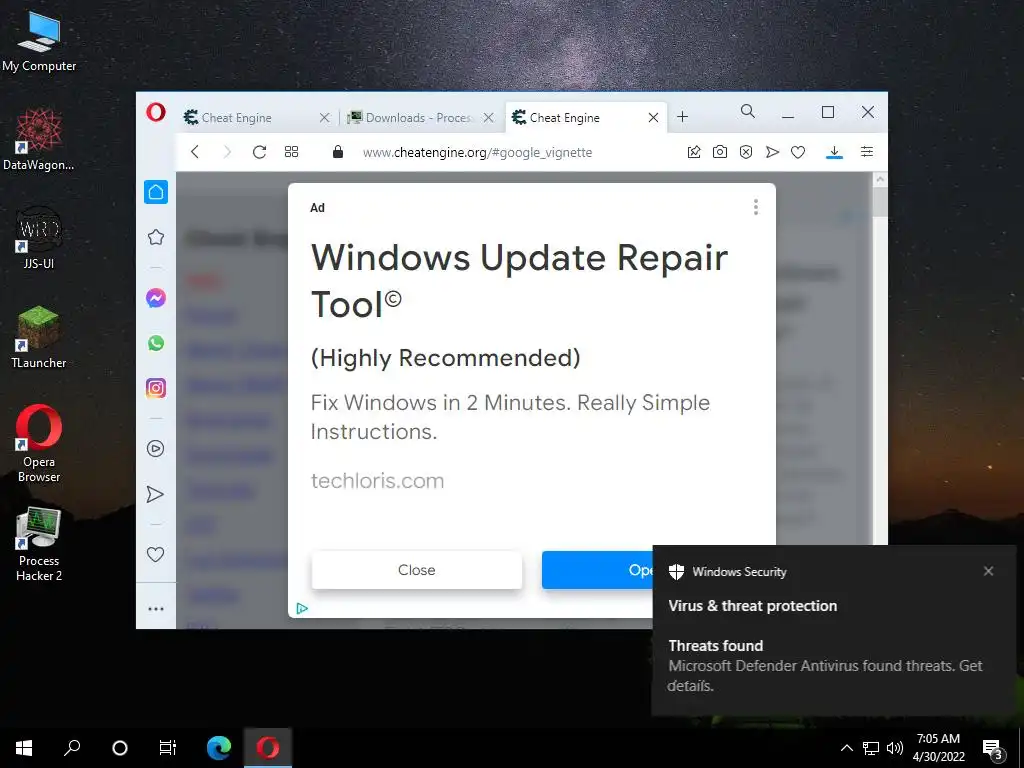This screenshot has height=768, width=1024.
Task: Open the taskbar clock showing 7:05 AM
Action: (938, 748)
